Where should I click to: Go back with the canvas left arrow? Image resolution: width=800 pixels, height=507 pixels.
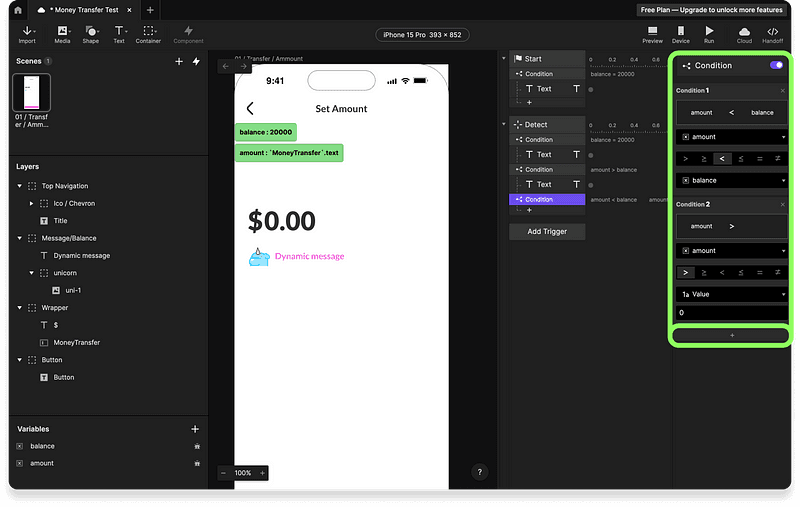(226, 66)
